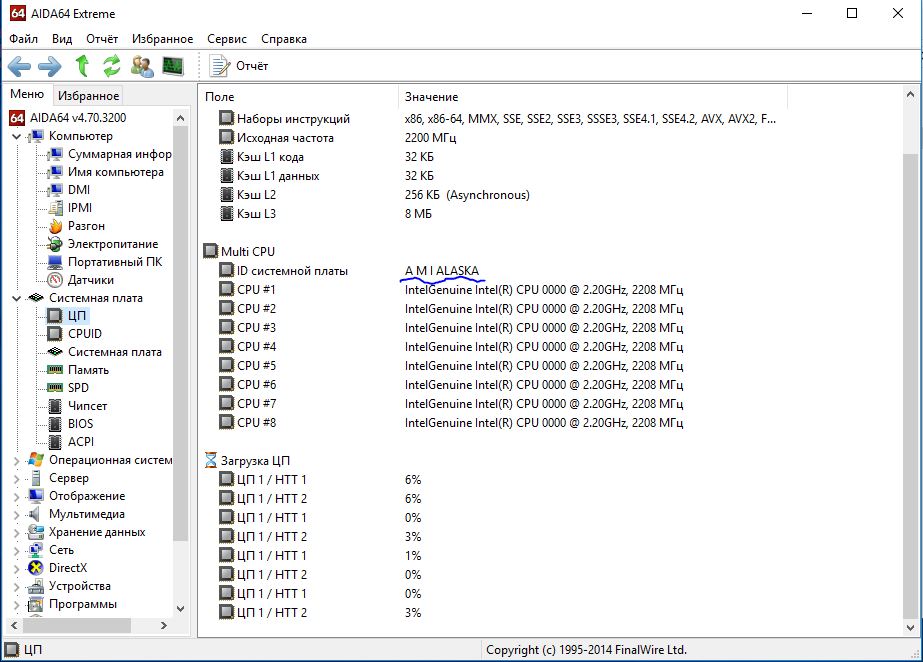The height and width of the screenshot is (662, 923).
Task: Open the Отчёт menu in the menu bar
Action: coord(102,39)
